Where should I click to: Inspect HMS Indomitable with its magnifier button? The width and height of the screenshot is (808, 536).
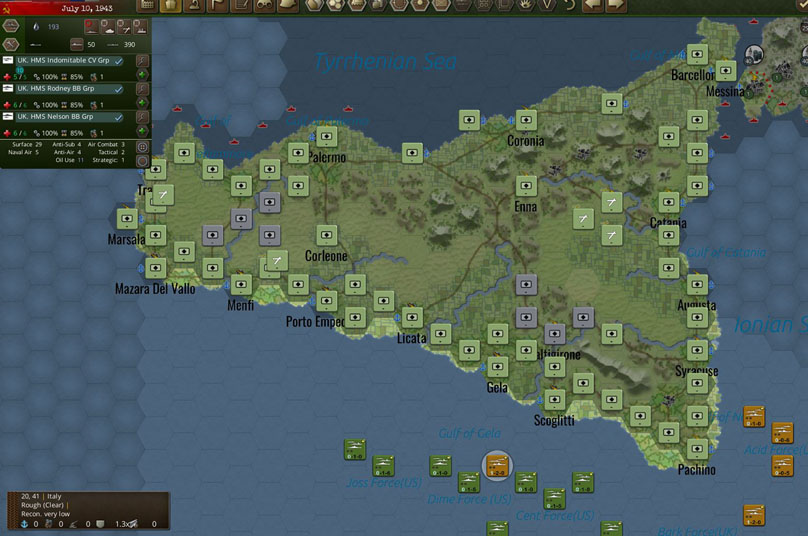142,61
